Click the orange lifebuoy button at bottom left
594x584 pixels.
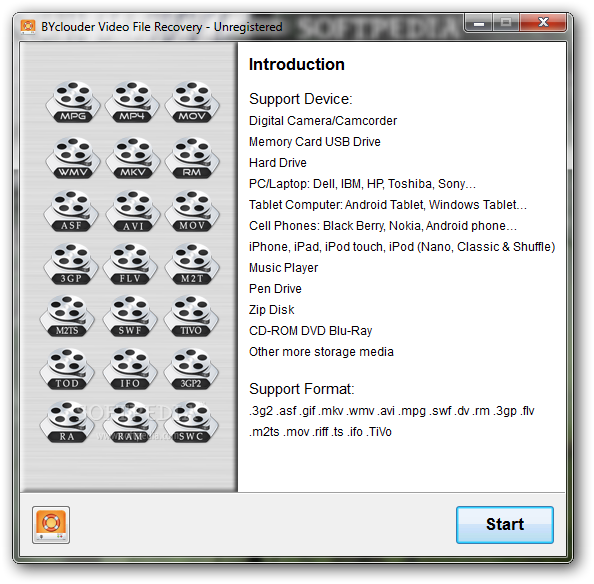(x=51, y=525)
